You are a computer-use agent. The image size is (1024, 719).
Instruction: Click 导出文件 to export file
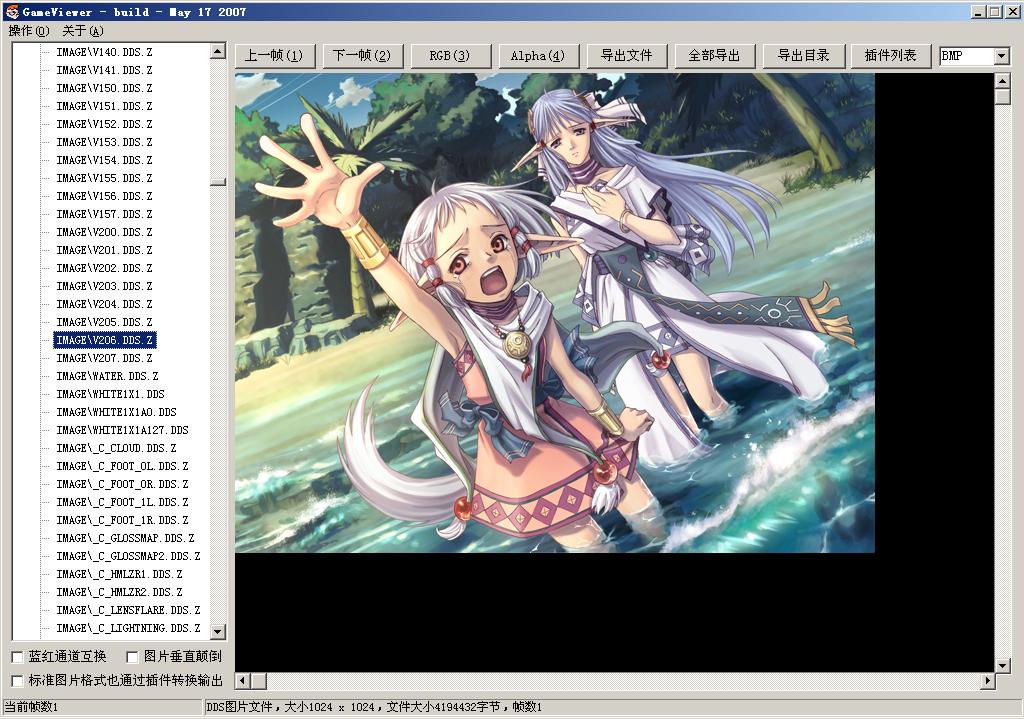tap(626, 56)
